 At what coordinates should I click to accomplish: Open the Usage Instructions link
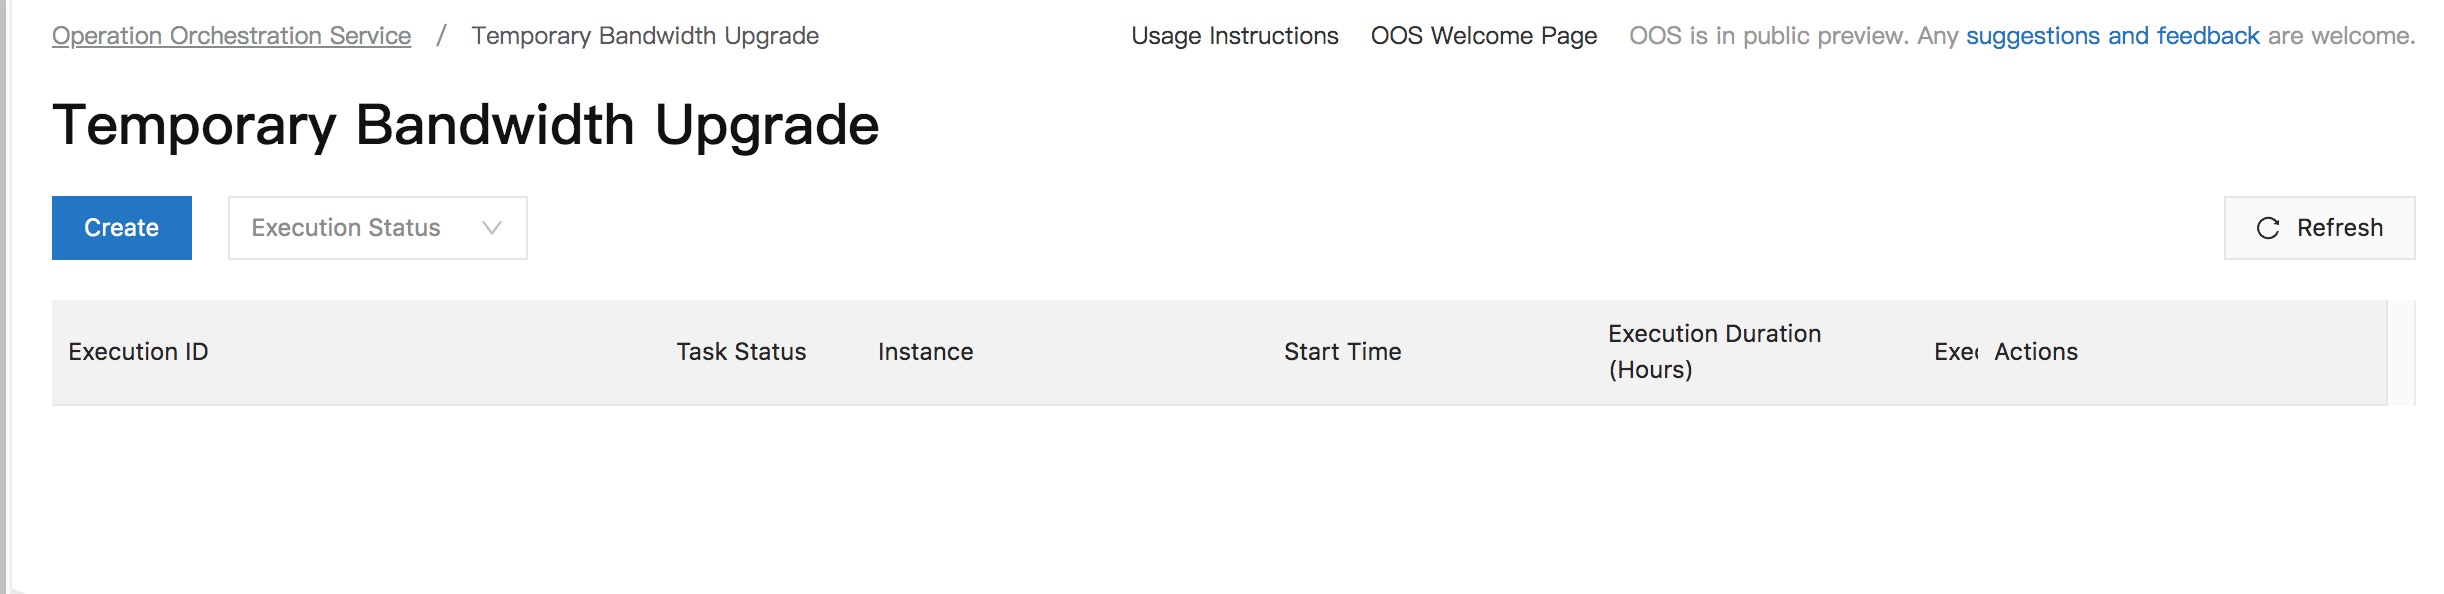(1234, 35)
